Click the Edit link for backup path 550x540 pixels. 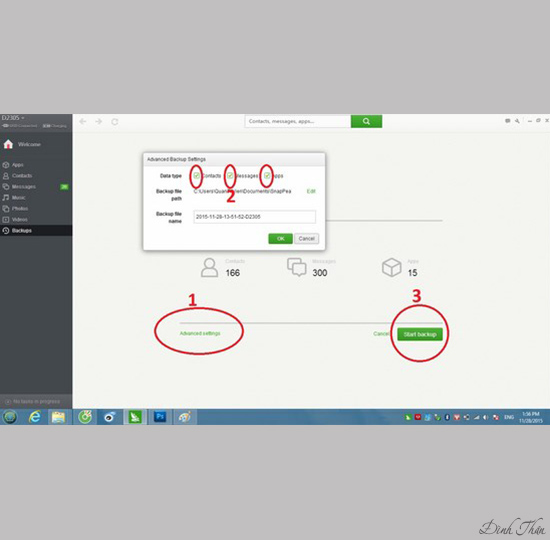[311, 191]
